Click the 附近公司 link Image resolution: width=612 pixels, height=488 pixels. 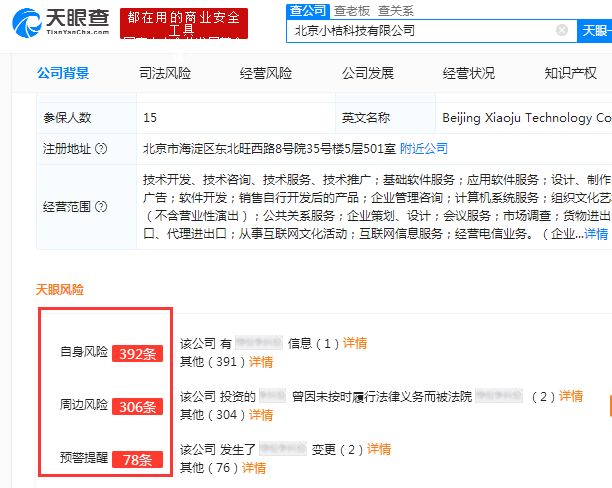click(x=424, y=149)
